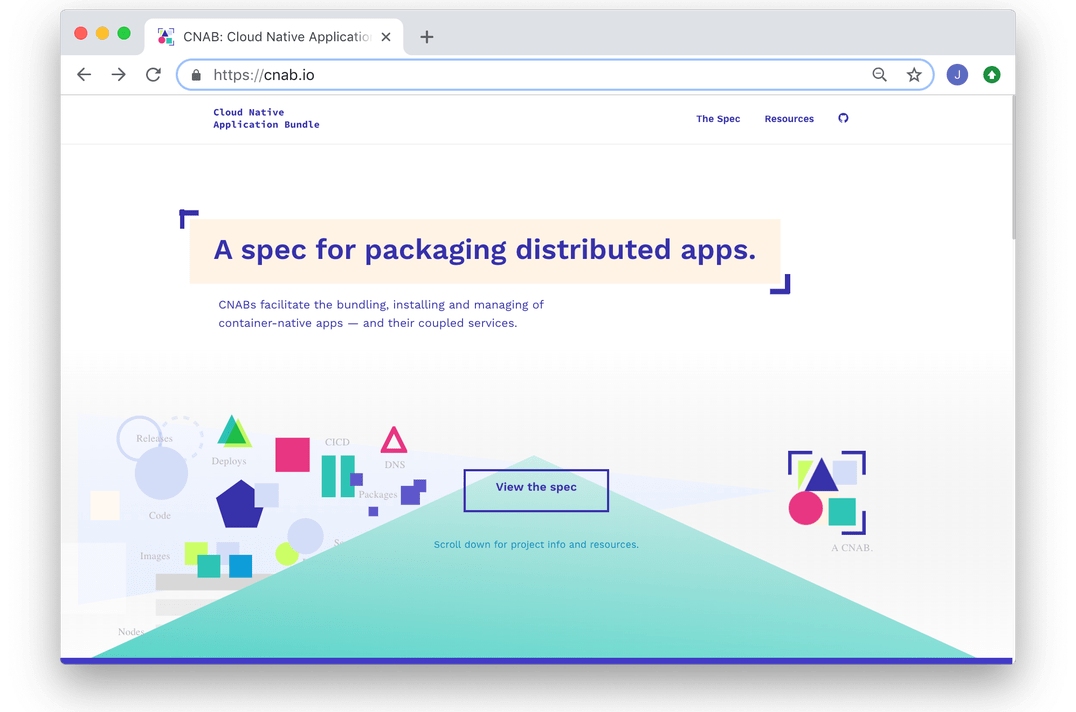Click the green update arrow icon

click(x=992, y=75)
